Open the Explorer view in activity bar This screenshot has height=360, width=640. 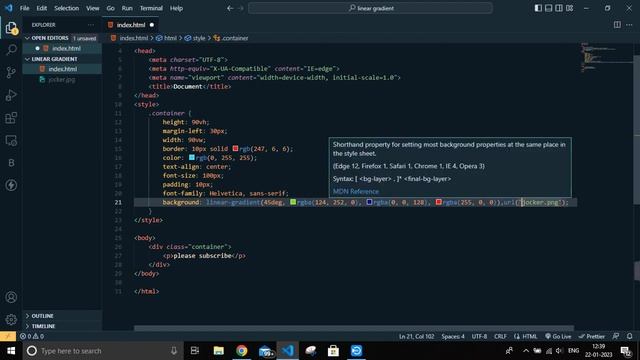click(x=11, y=28)
